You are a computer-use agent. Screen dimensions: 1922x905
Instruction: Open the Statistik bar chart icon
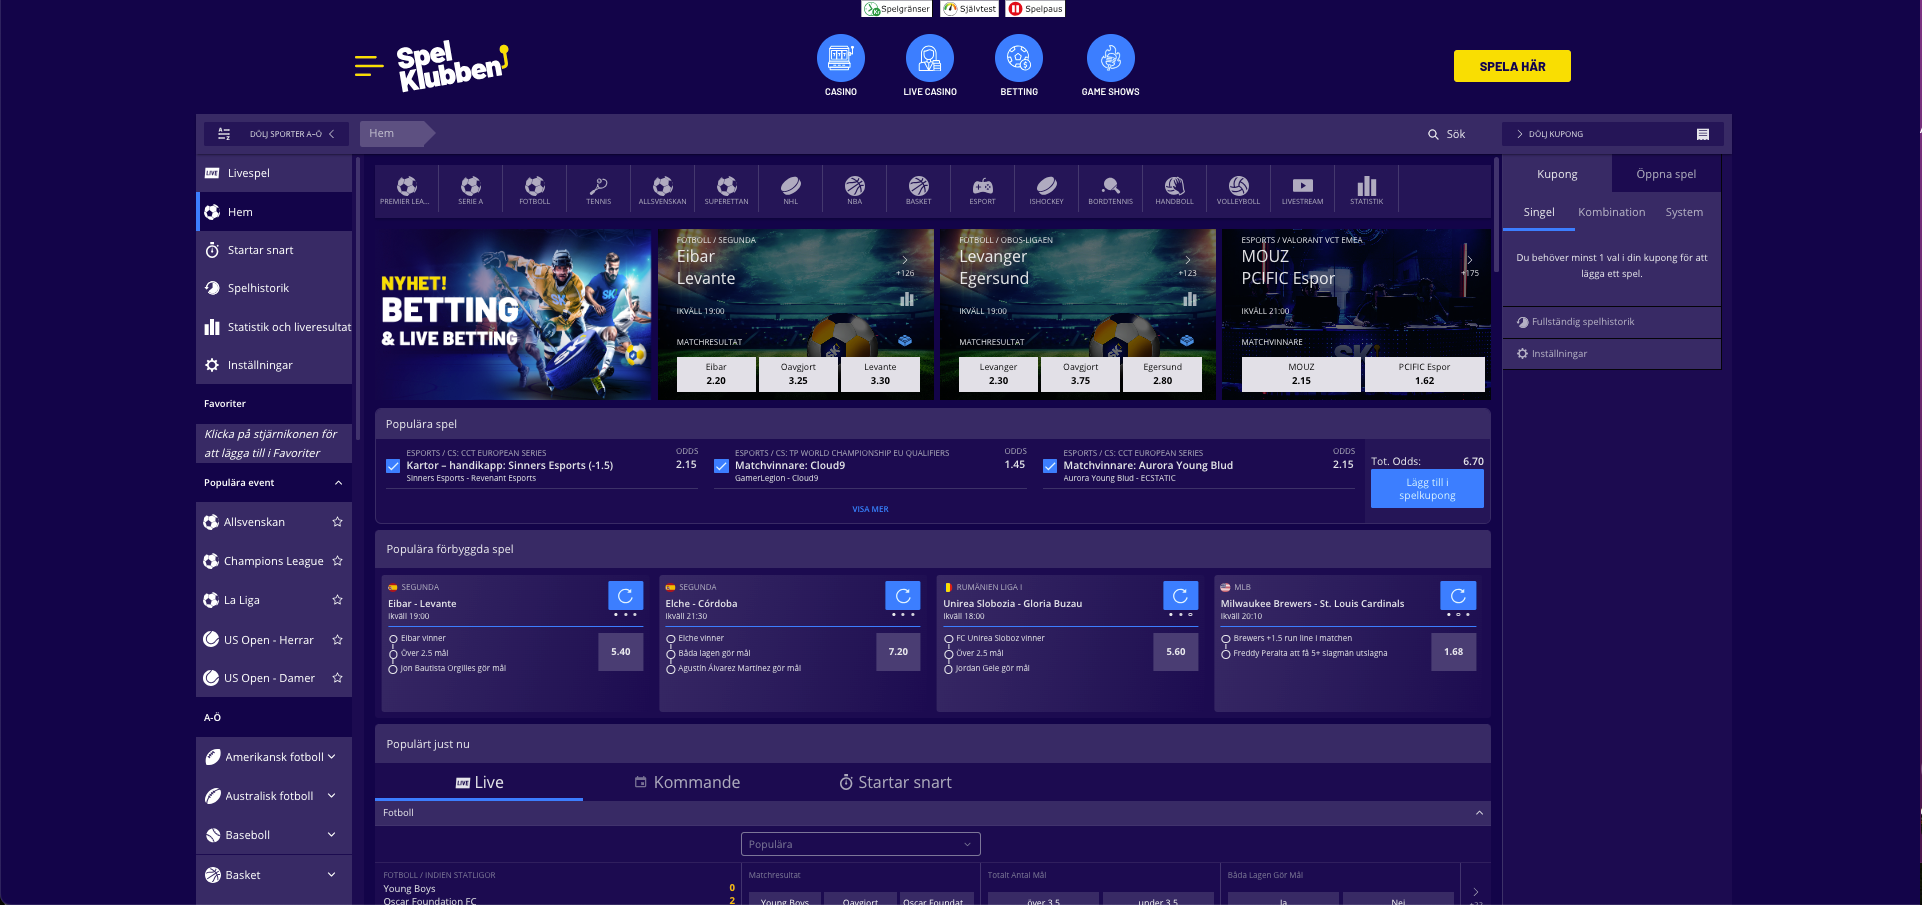tap(1366, 188)
